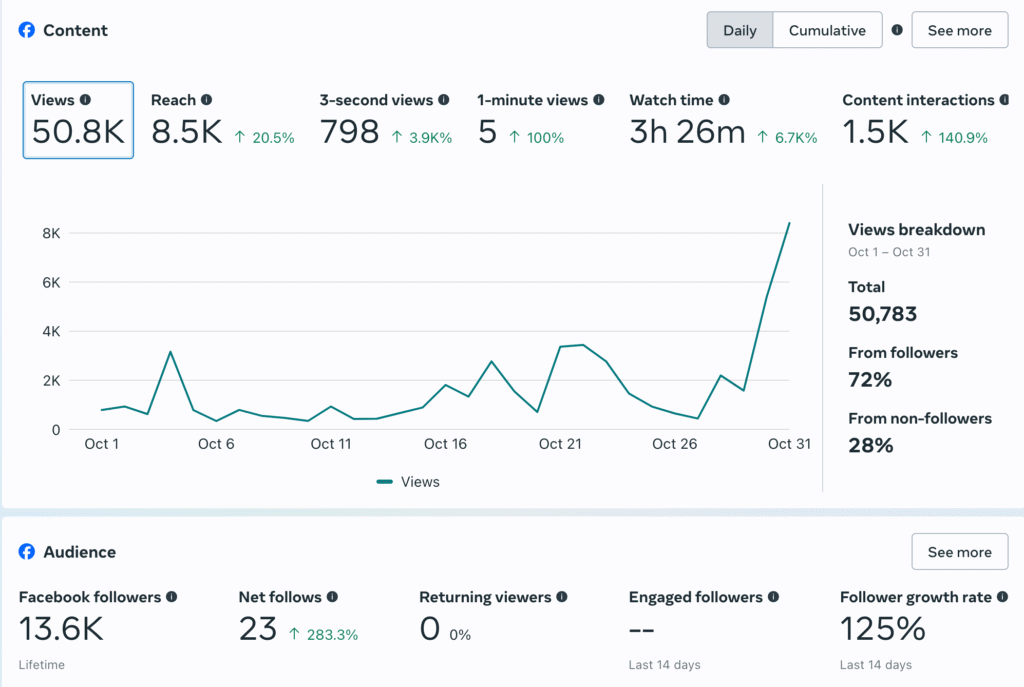Image resolution: width=1024 pixels, height=687 pixels.
Task: Select the Reach metric 8.5K
Action: click(186, 131)
